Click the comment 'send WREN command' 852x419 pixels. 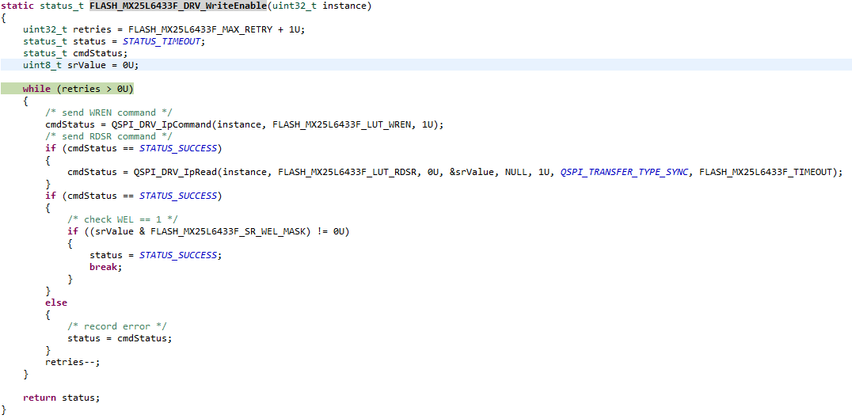click(x=109, y=112)
